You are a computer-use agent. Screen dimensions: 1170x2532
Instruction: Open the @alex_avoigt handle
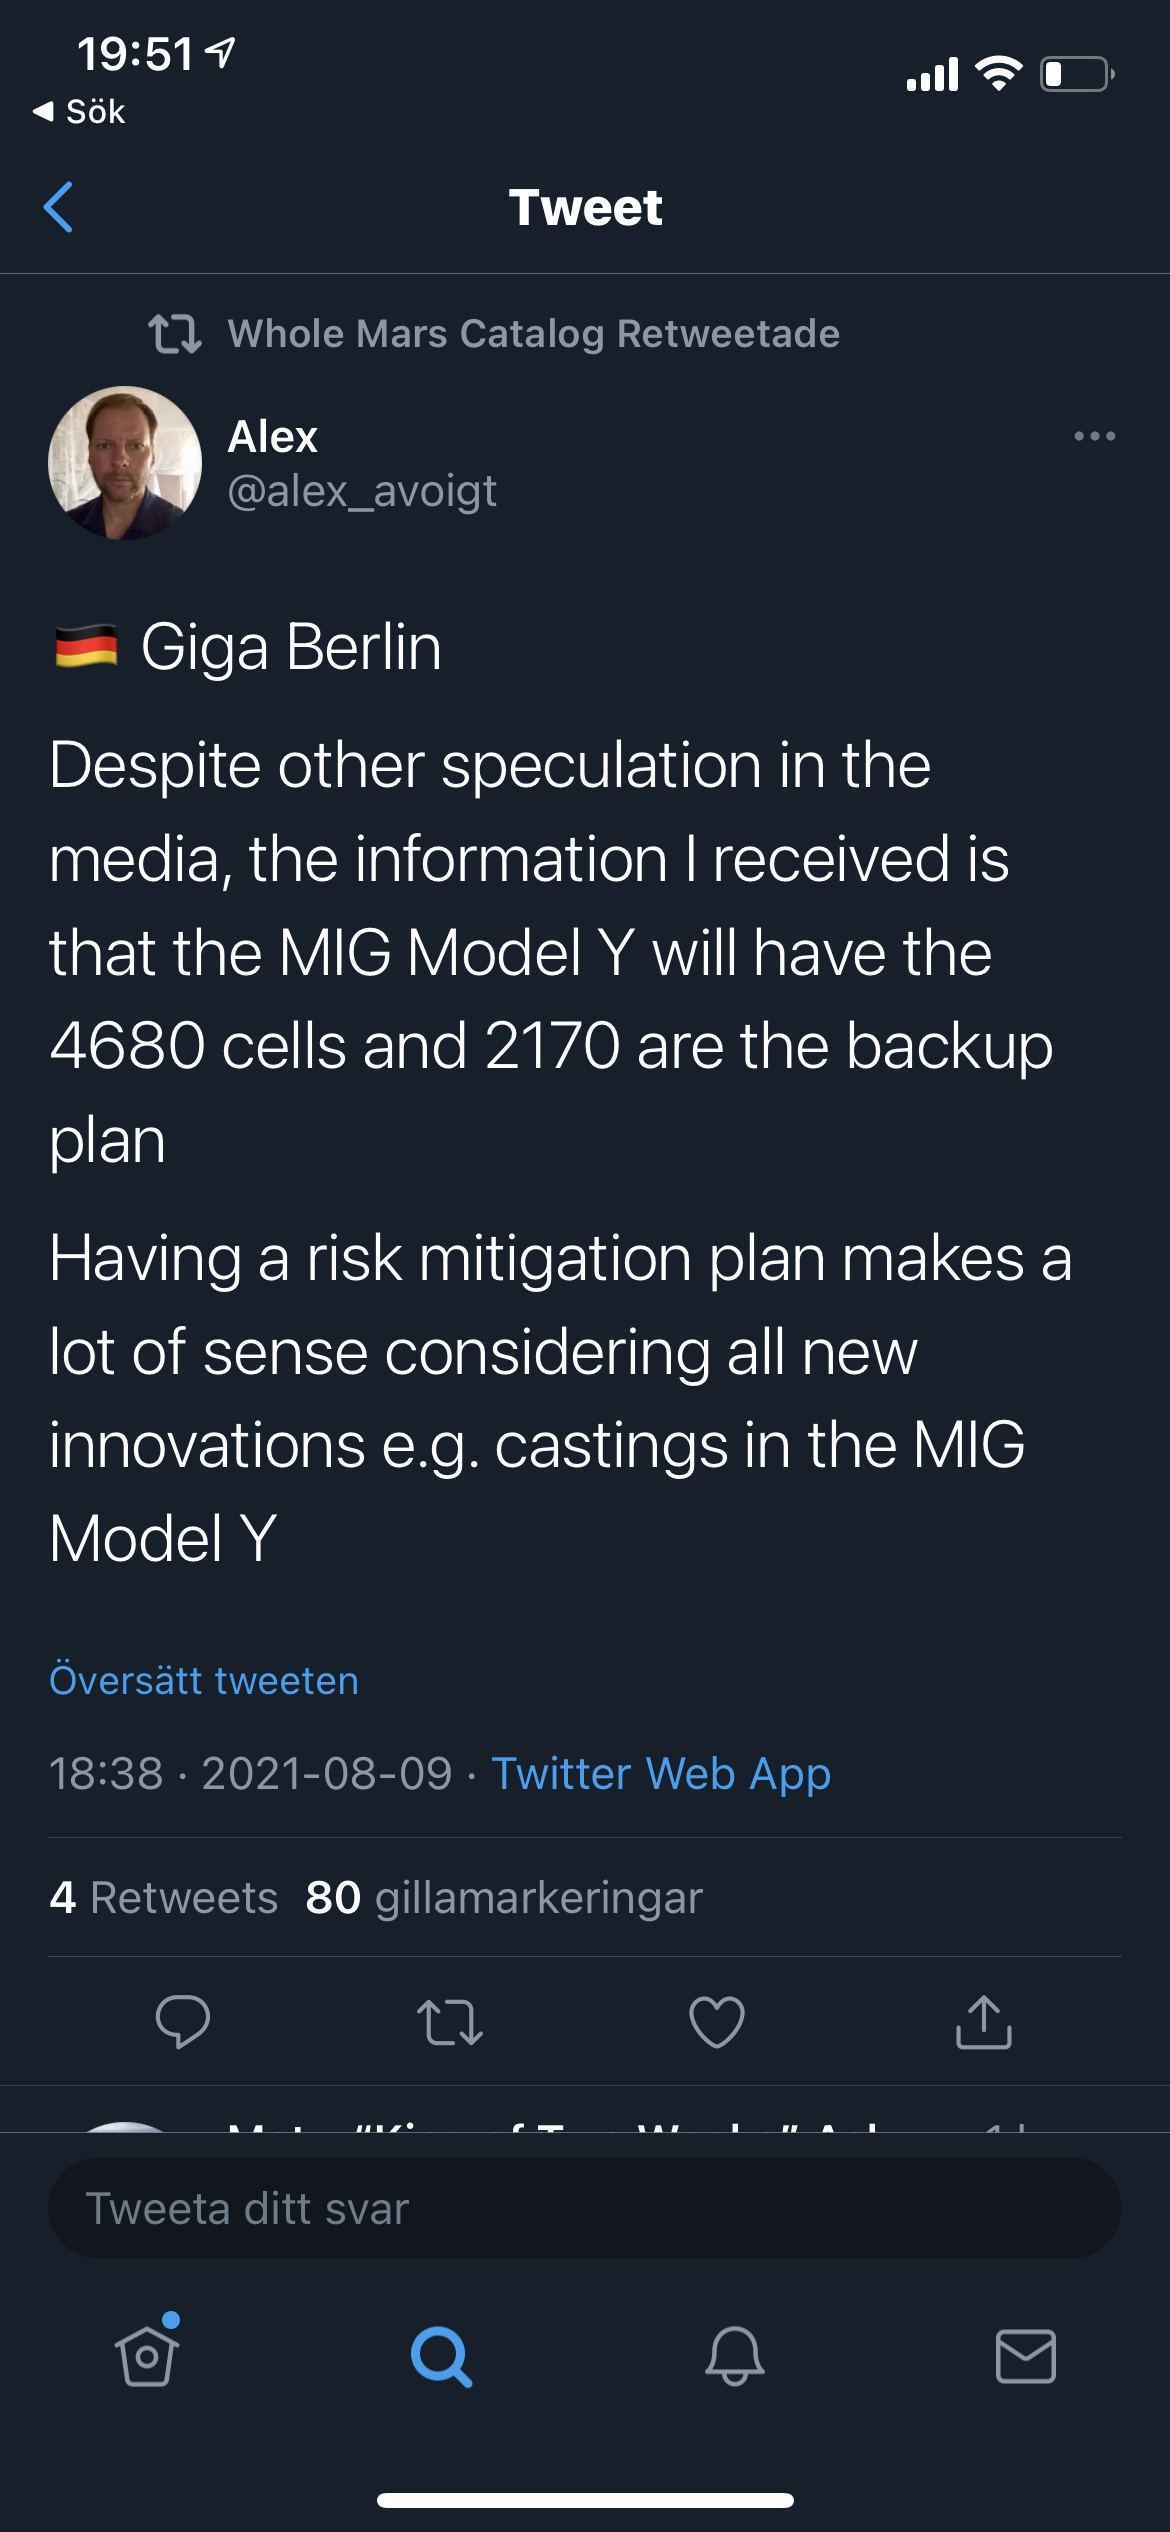click(362, 491)
